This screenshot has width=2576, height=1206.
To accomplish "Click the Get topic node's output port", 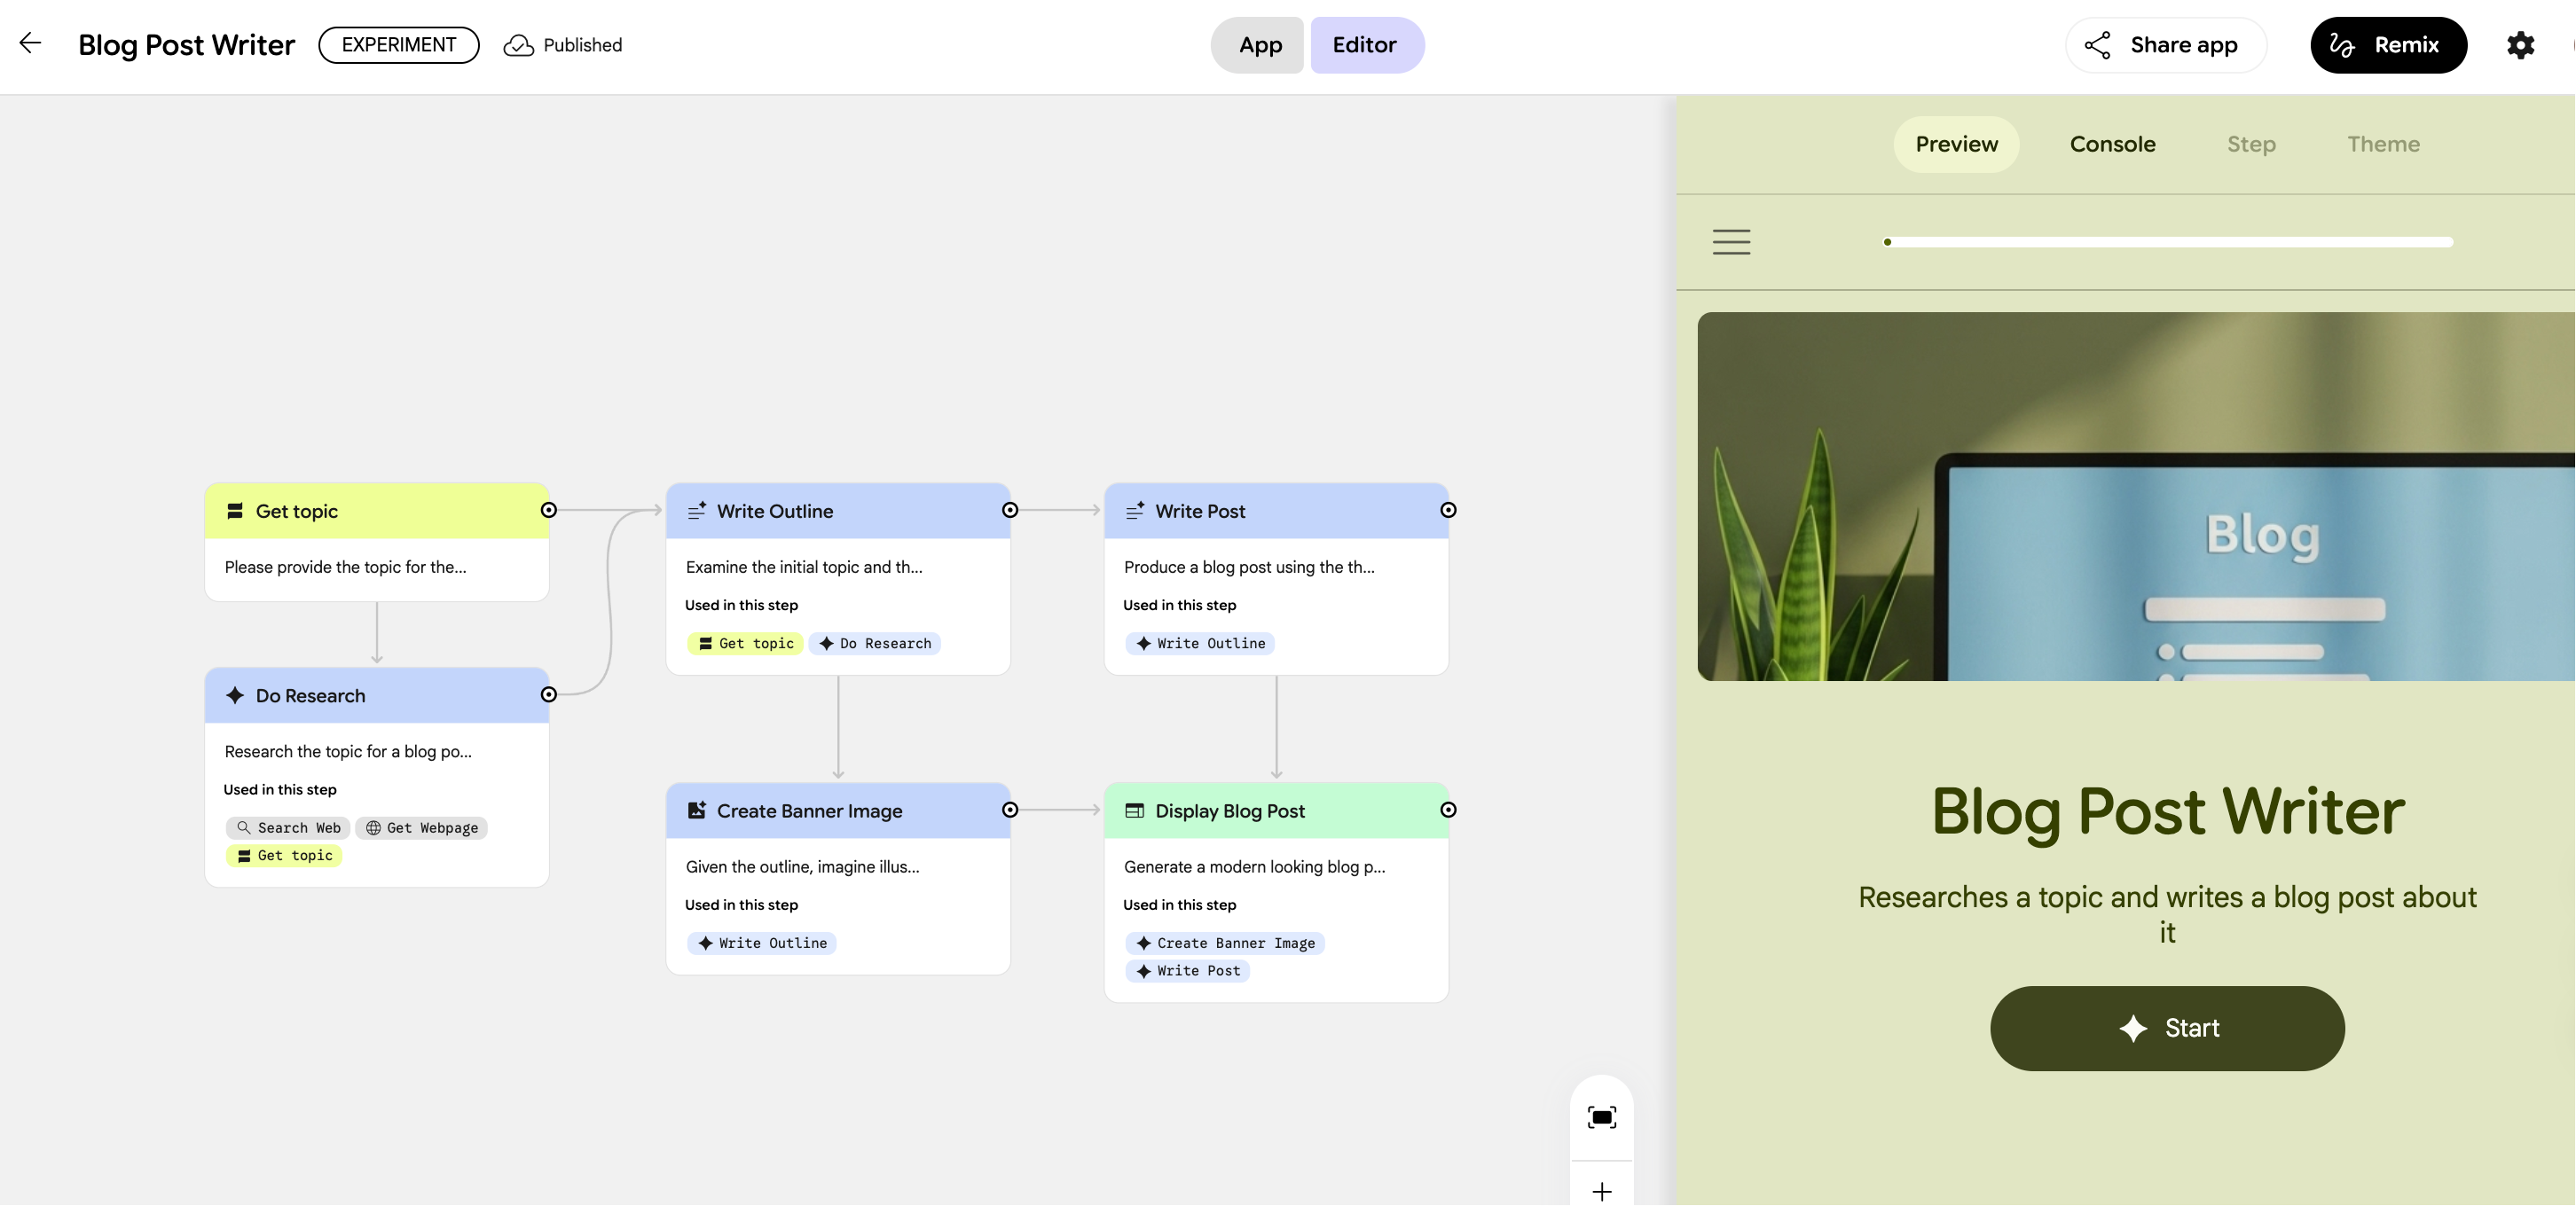I will click(x=548, y=510).
